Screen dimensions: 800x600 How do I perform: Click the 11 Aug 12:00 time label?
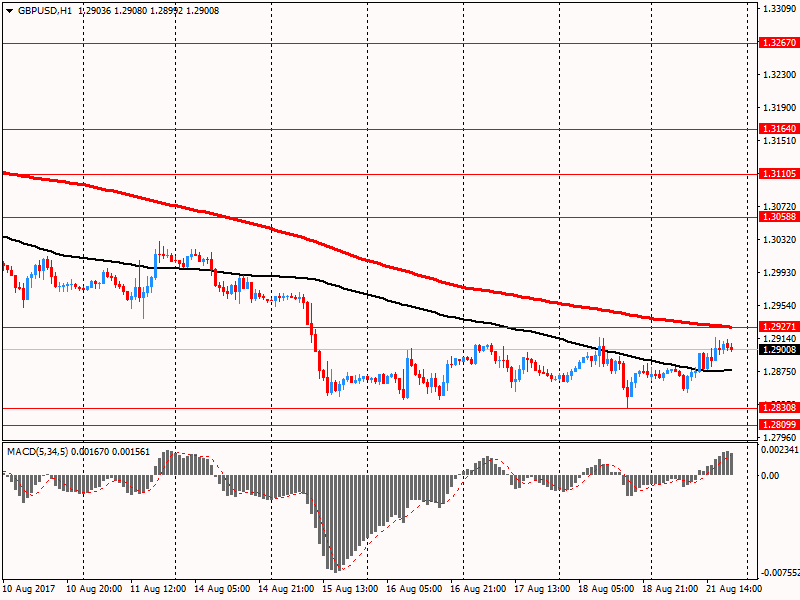158,589
